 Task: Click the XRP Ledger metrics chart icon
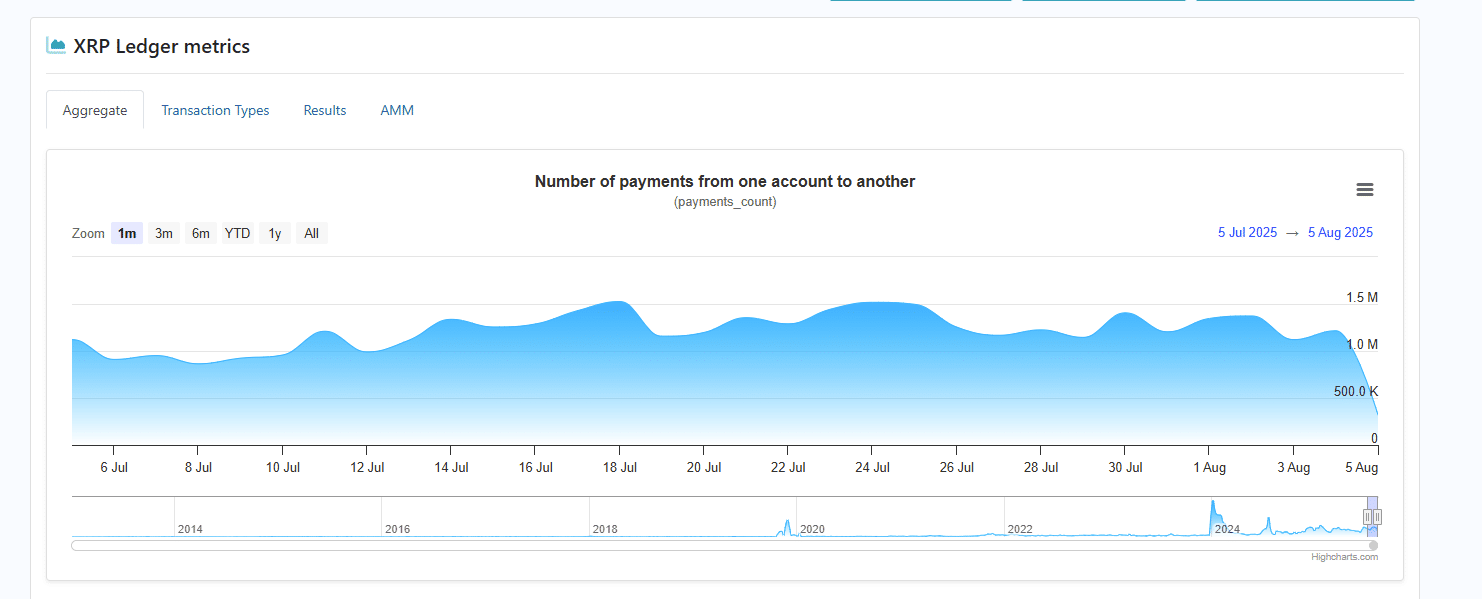[56, 46]
